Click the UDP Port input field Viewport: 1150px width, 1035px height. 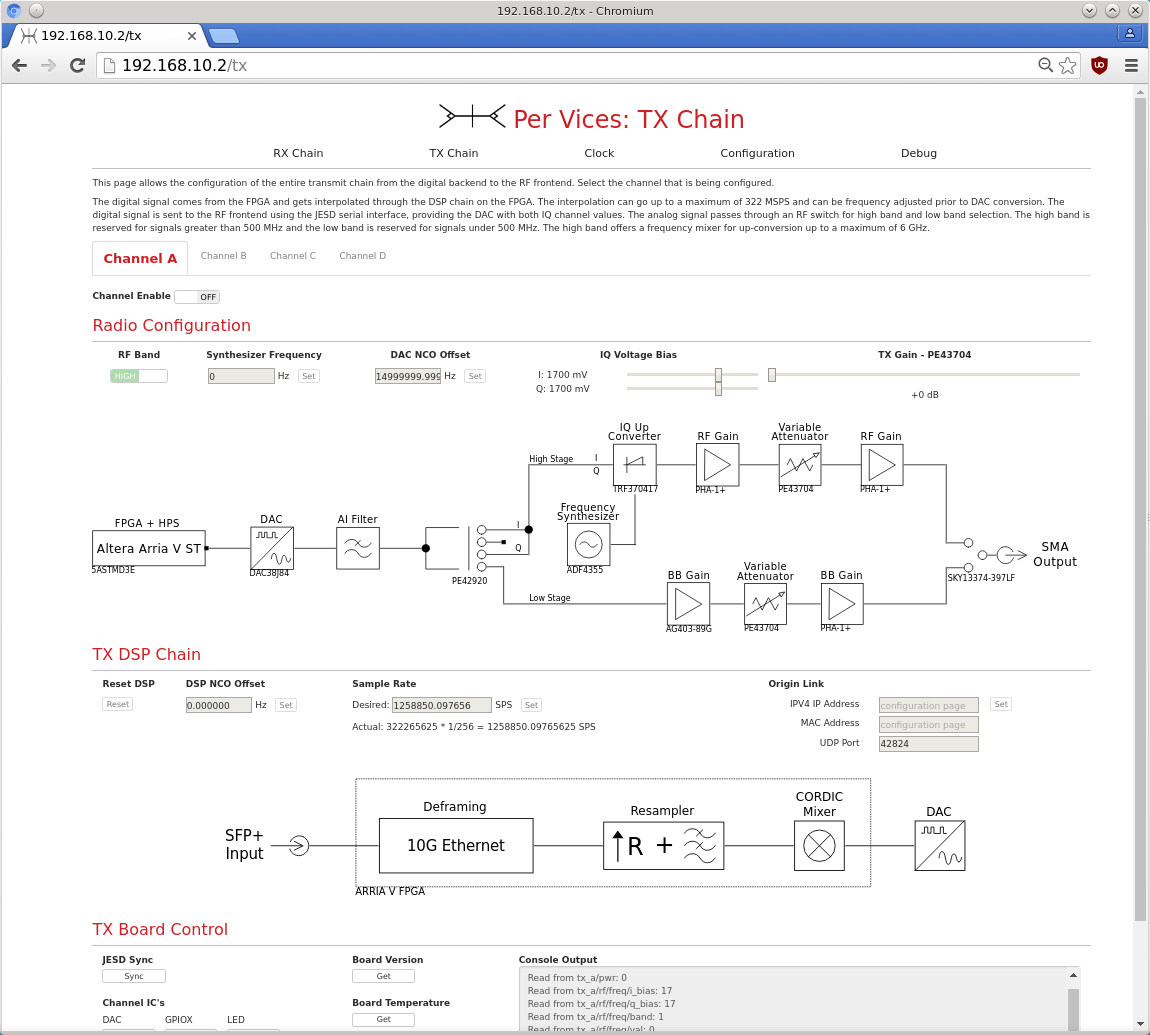point(928,744)
